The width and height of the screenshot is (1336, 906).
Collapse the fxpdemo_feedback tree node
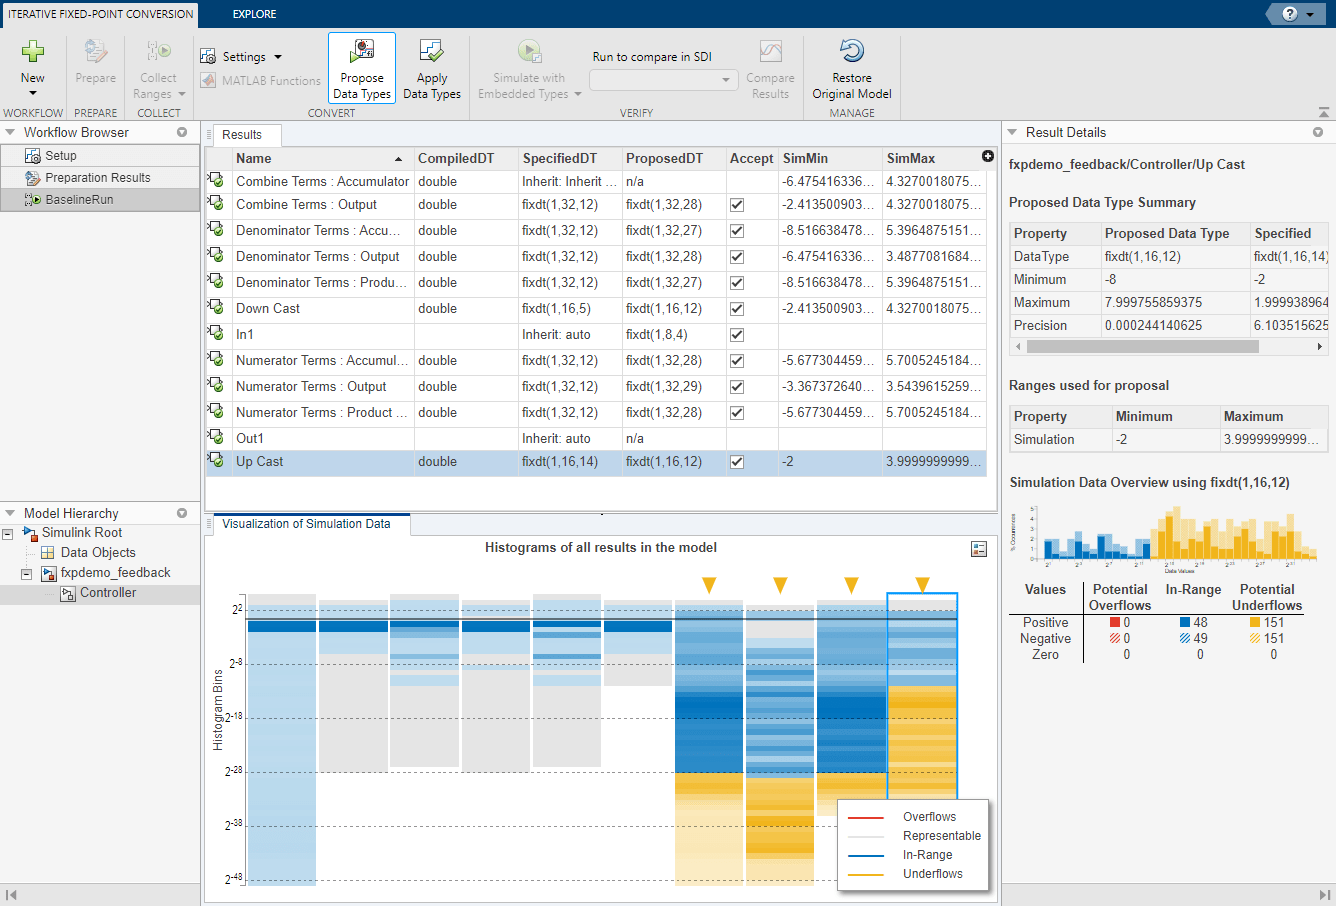pyautogui.click(x=27, y=574)
